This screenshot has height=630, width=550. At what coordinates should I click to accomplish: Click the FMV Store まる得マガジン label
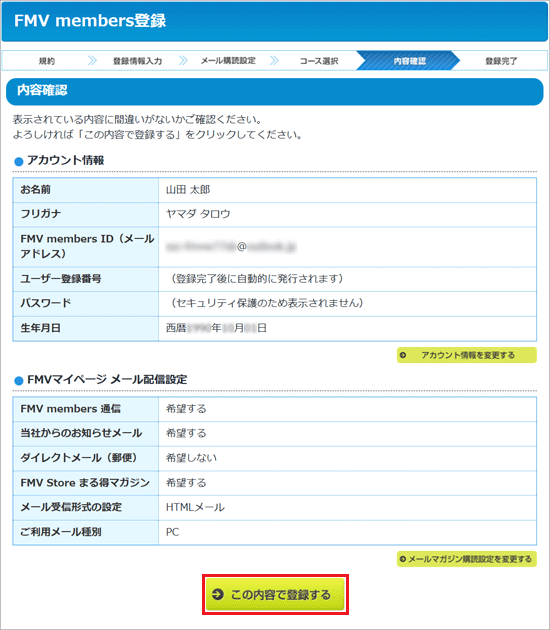coord(85,483)
